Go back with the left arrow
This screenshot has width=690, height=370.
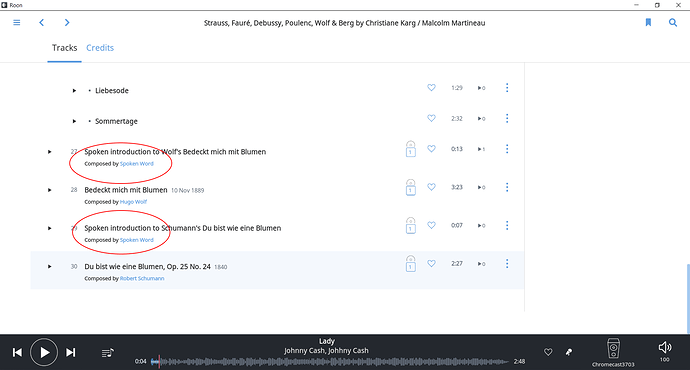point(41,22)
